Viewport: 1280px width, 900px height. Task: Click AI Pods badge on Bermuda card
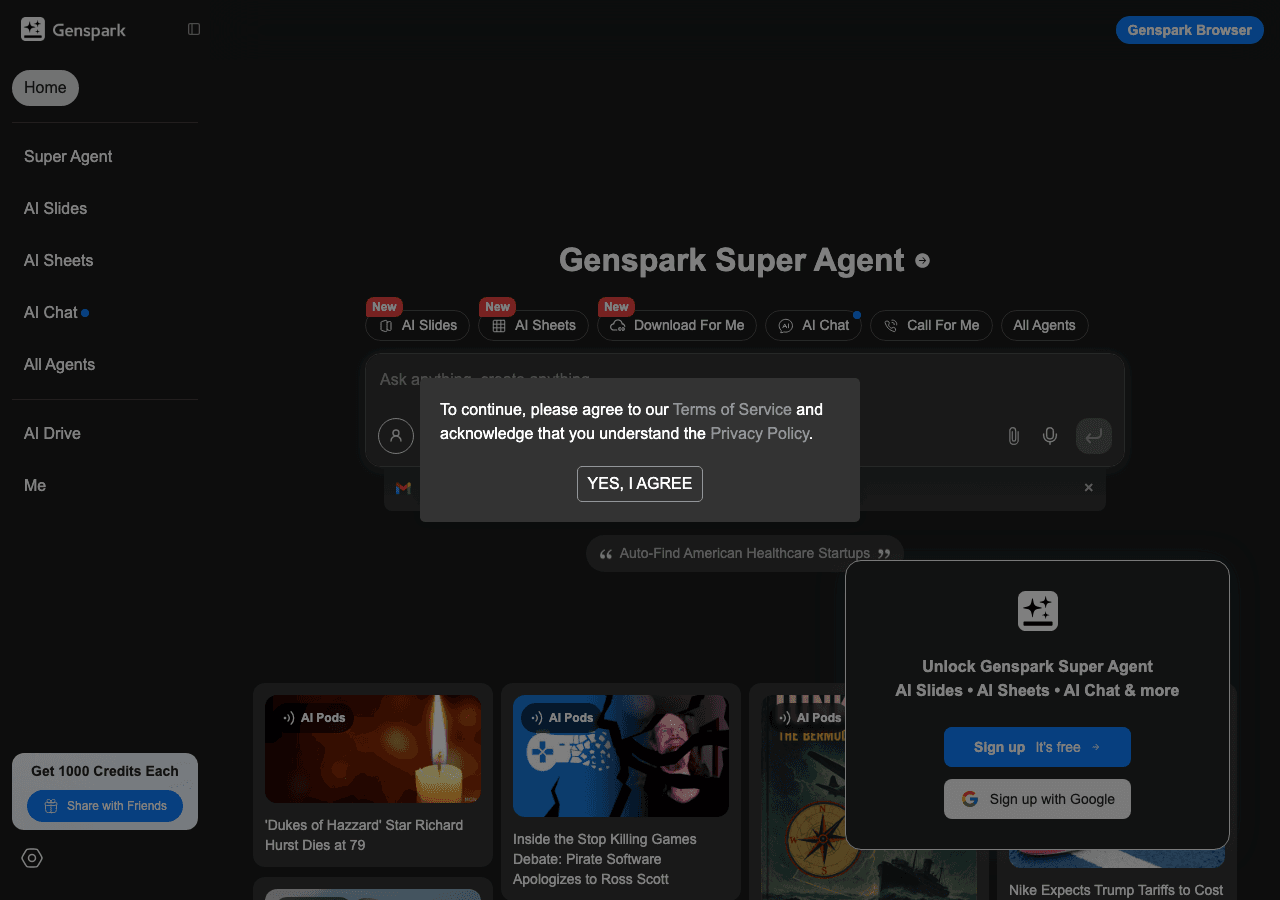pos(810,718)
